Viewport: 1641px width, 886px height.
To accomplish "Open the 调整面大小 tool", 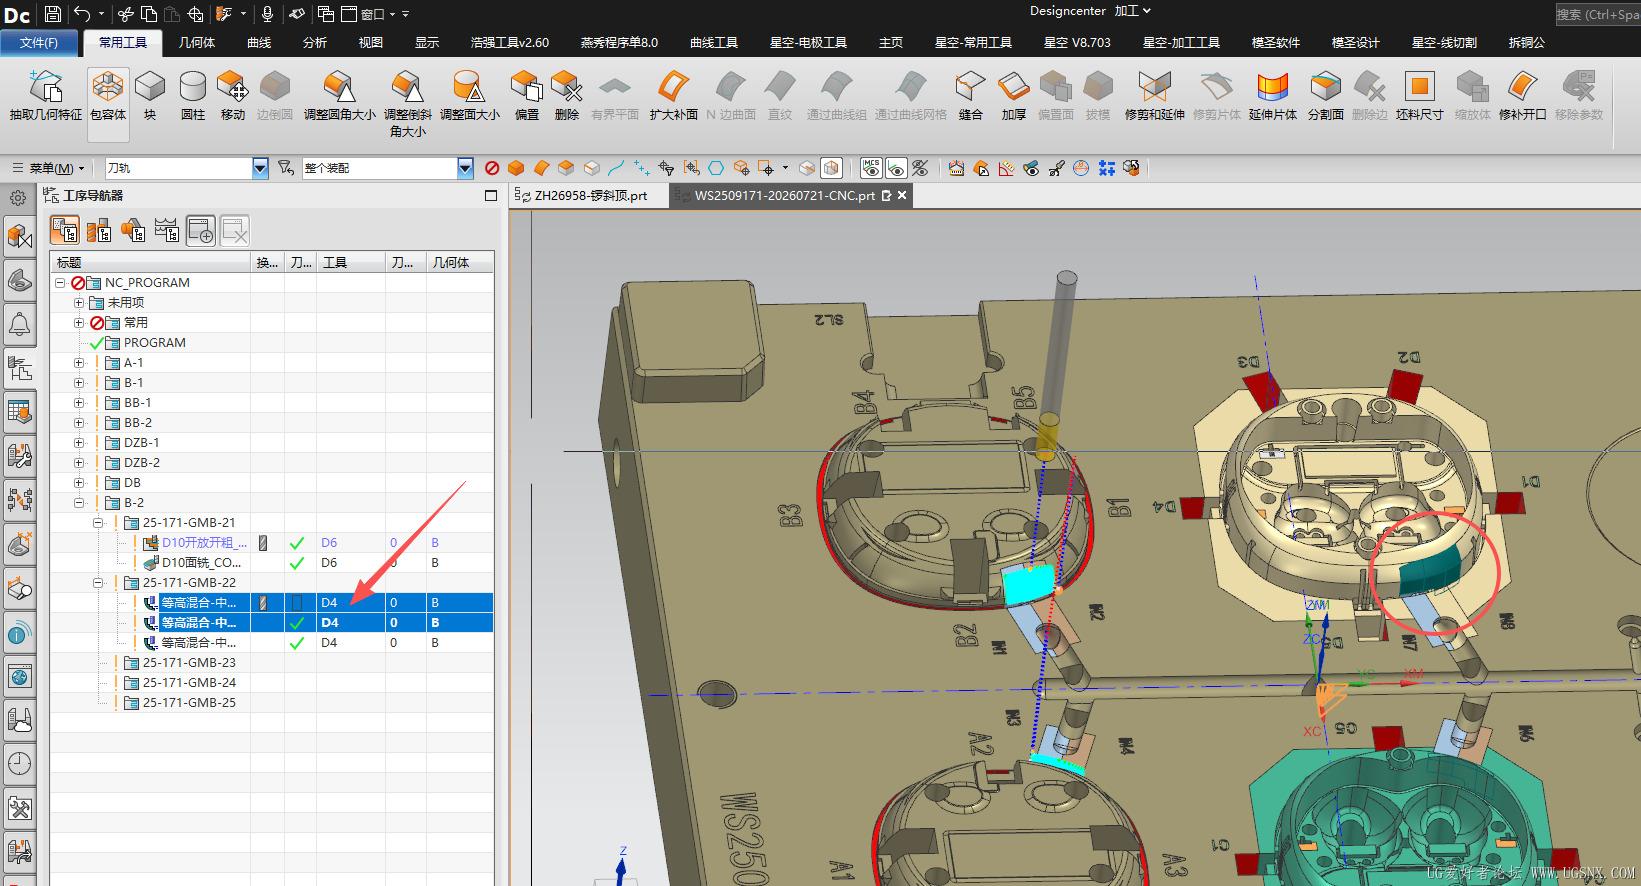I will click(x=470, y=96).
